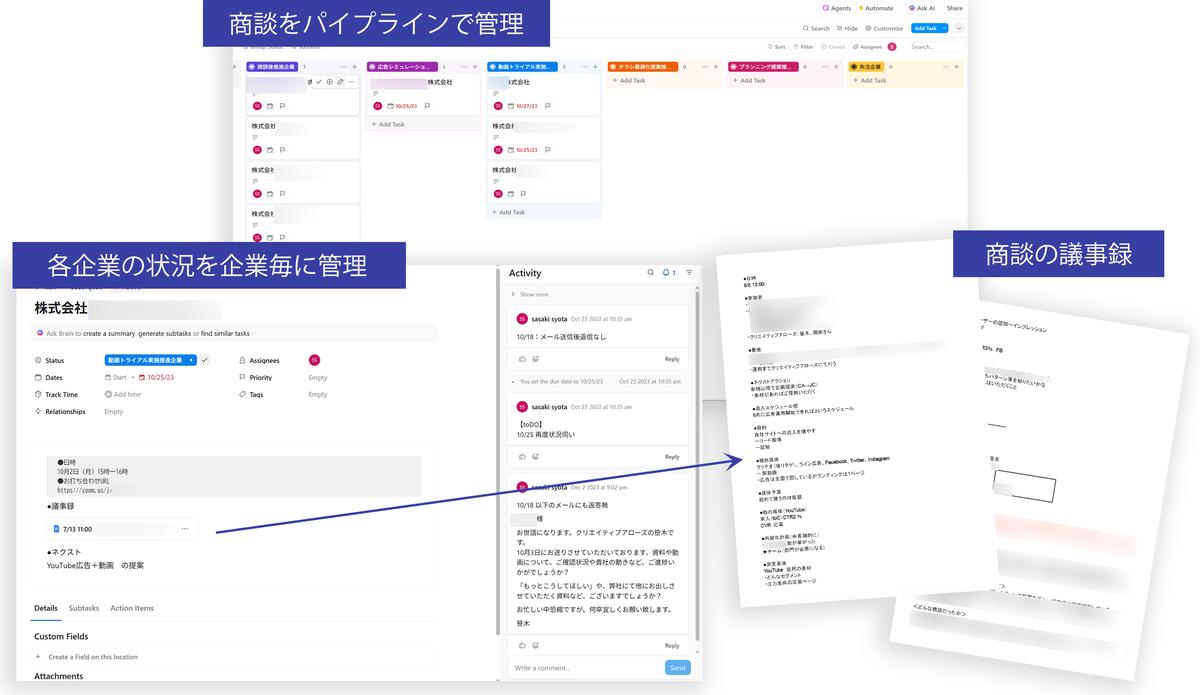Open the 動画トライアル実施推進企業 status dropdown

146,360
